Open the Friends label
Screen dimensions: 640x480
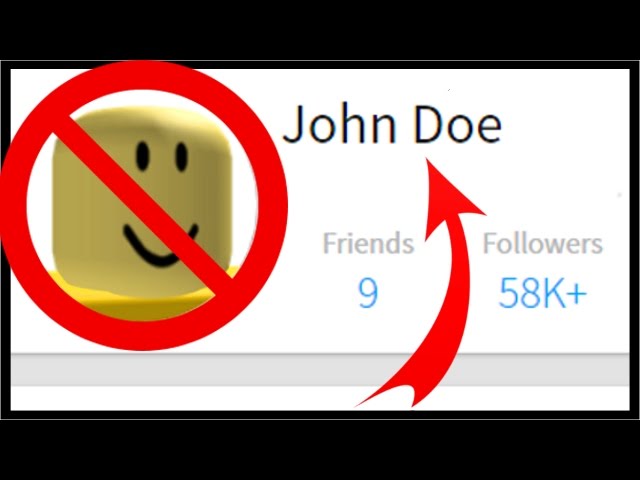(368, 244)
